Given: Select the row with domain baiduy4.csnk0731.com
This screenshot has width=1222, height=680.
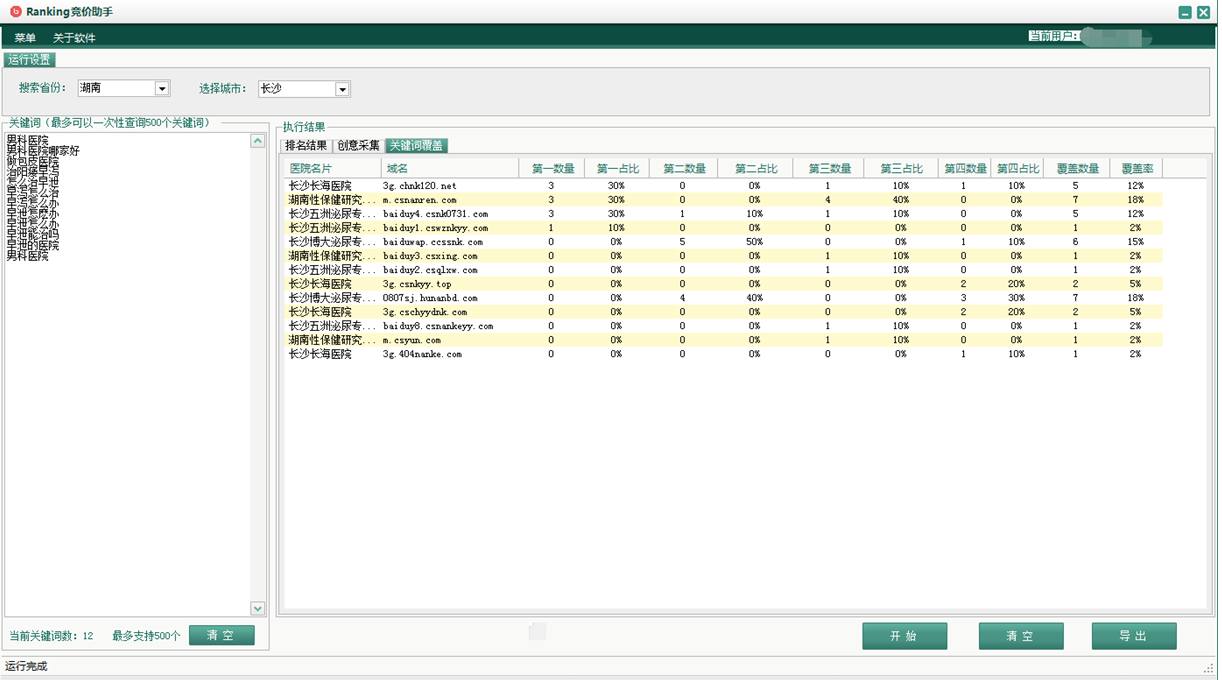Looking at the screenshot, I should 724,214.
